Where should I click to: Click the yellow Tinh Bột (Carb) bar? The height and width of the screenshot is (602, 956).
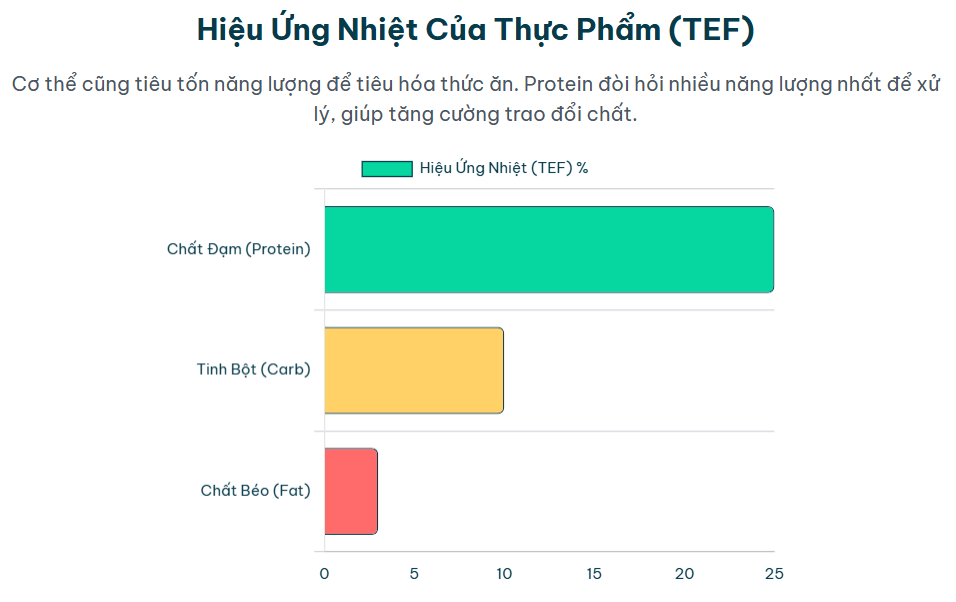pyautogui.click(x=413, y=370)
